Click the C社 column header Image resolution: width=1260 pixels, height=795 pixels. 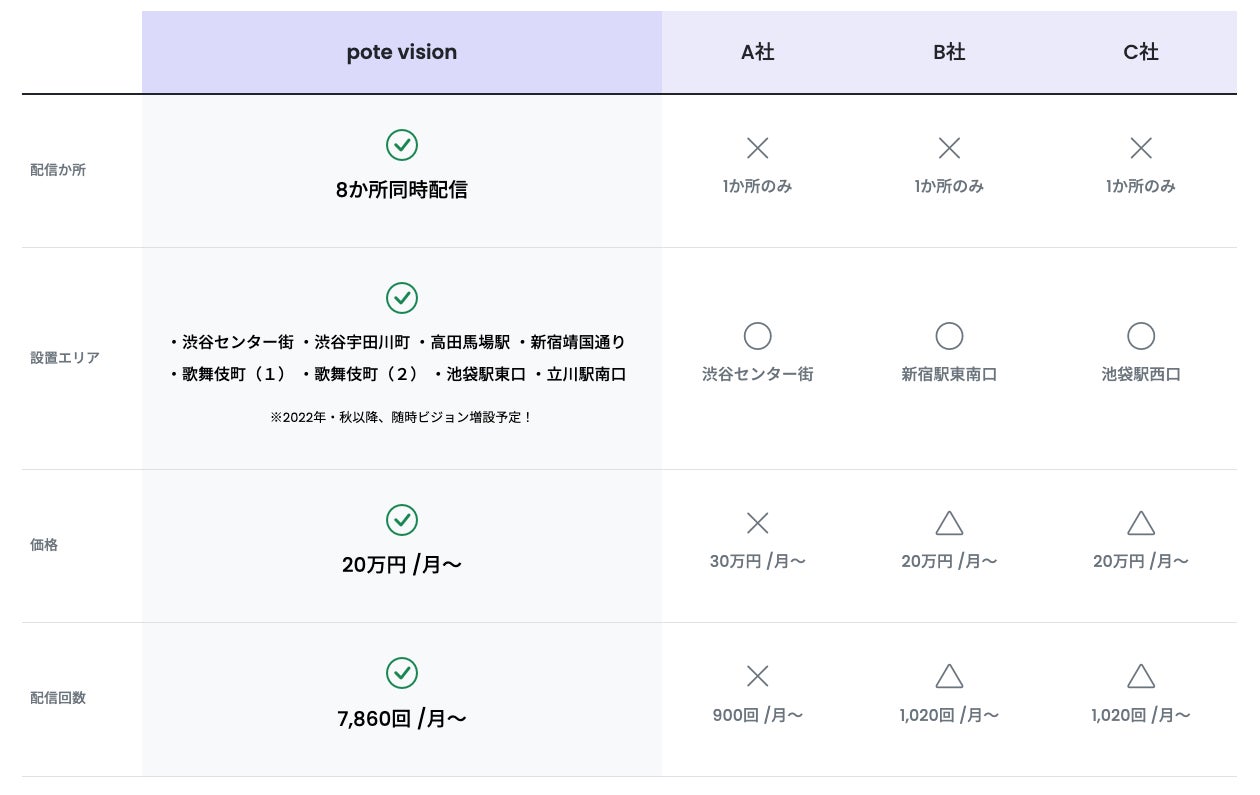pyautogui.click(x=1141, y=53)
